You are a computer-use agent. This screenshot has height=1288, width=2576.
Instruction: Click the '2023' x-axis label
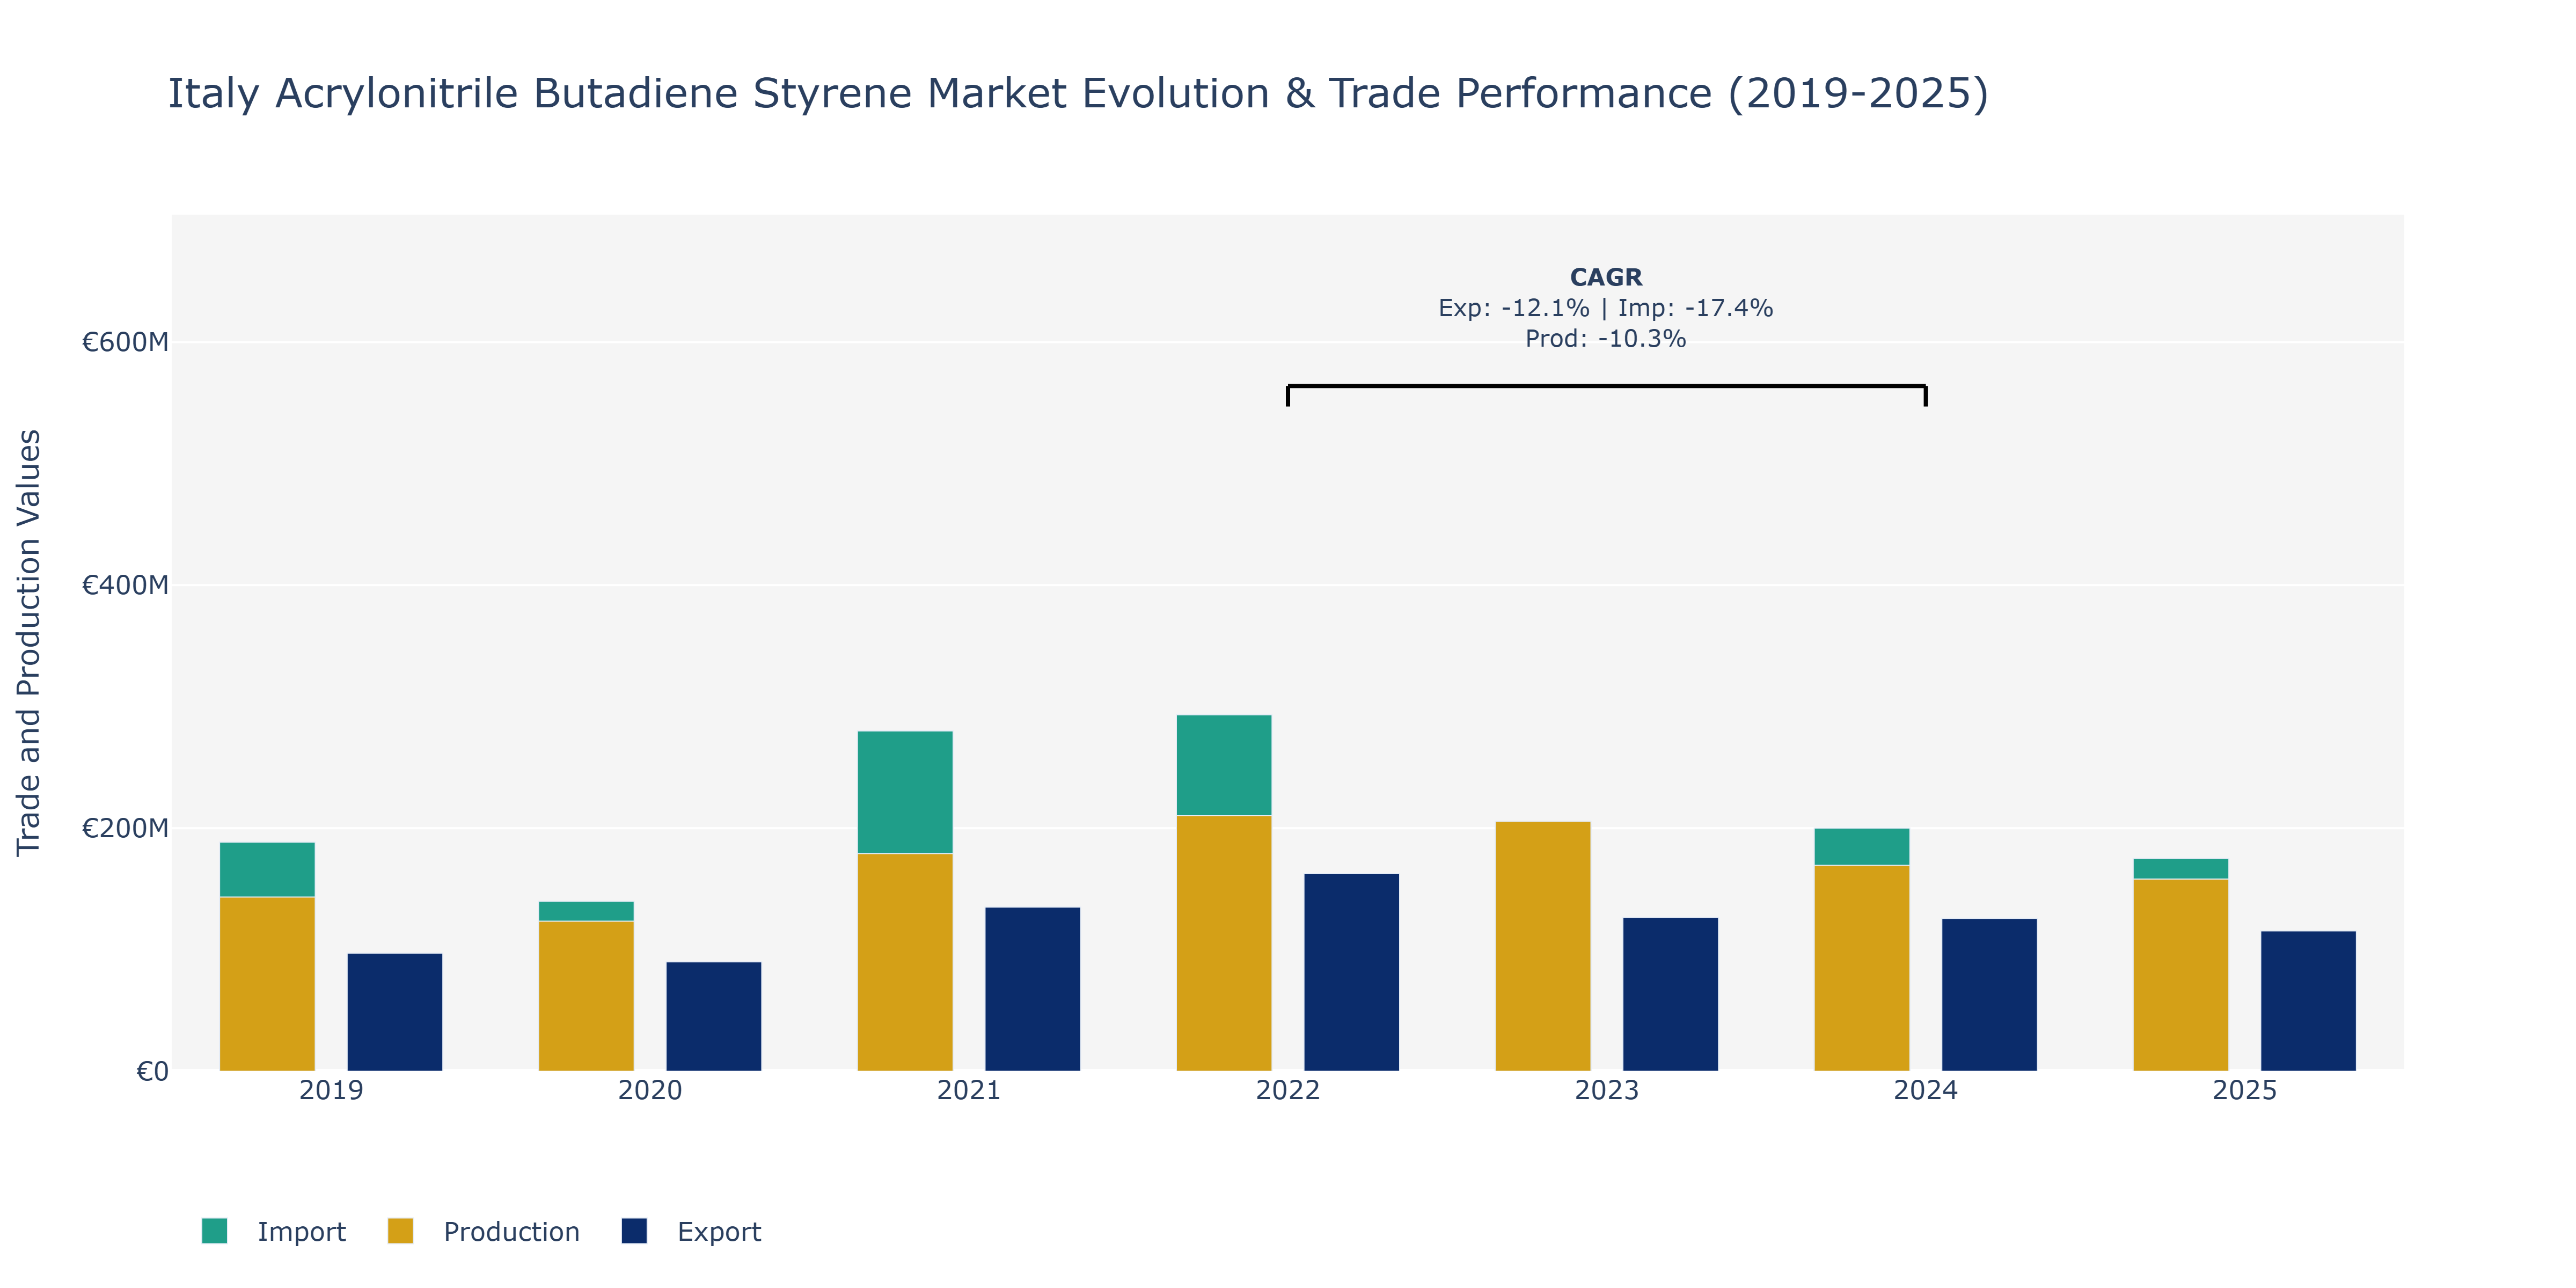1607,1090
